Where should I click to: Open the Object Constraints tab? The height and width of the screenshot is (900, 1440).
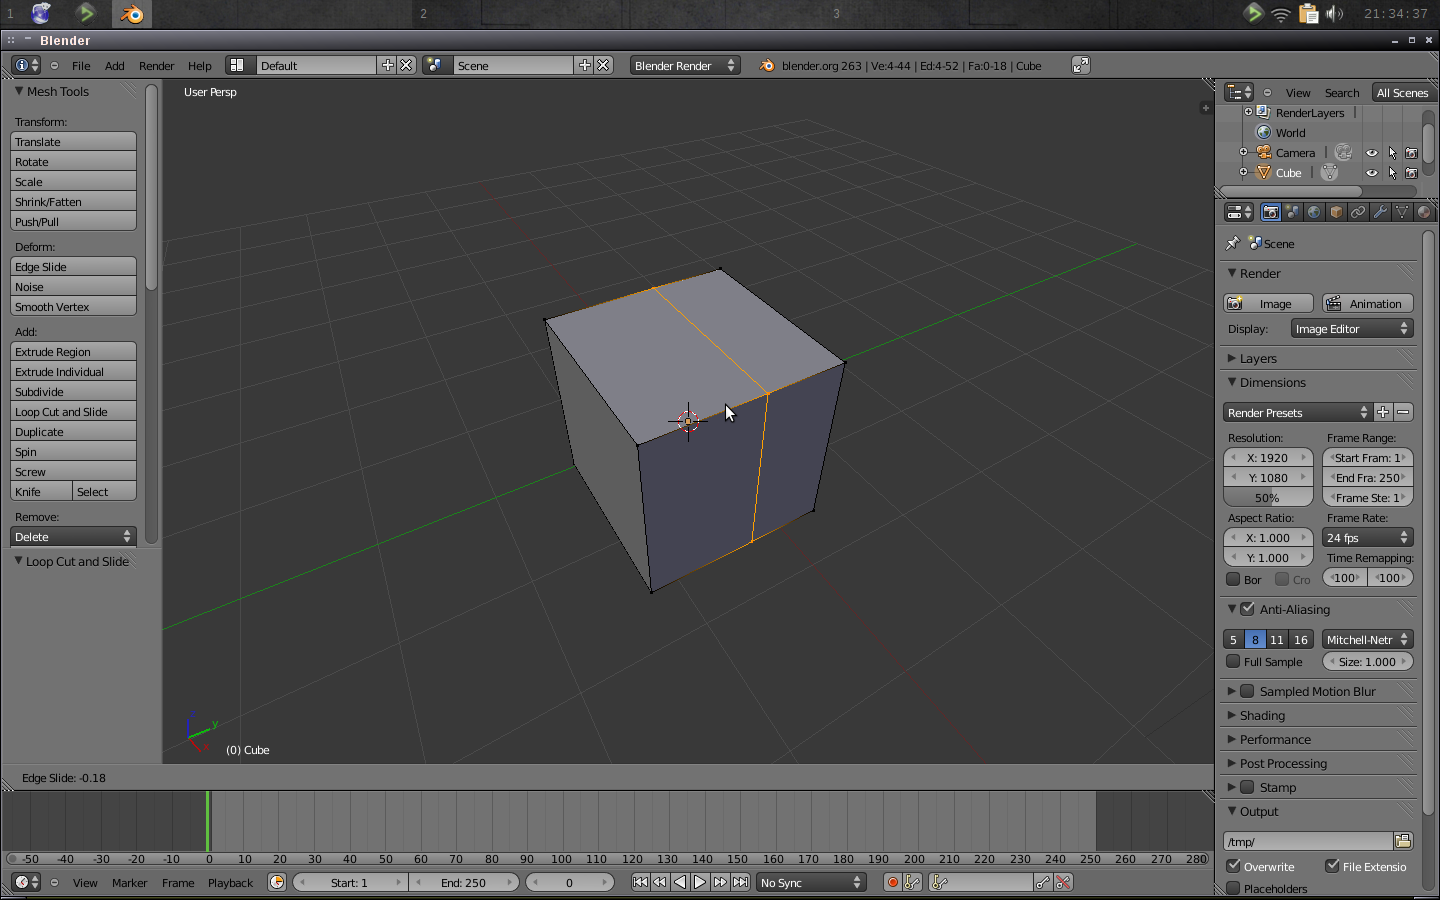1358,211
